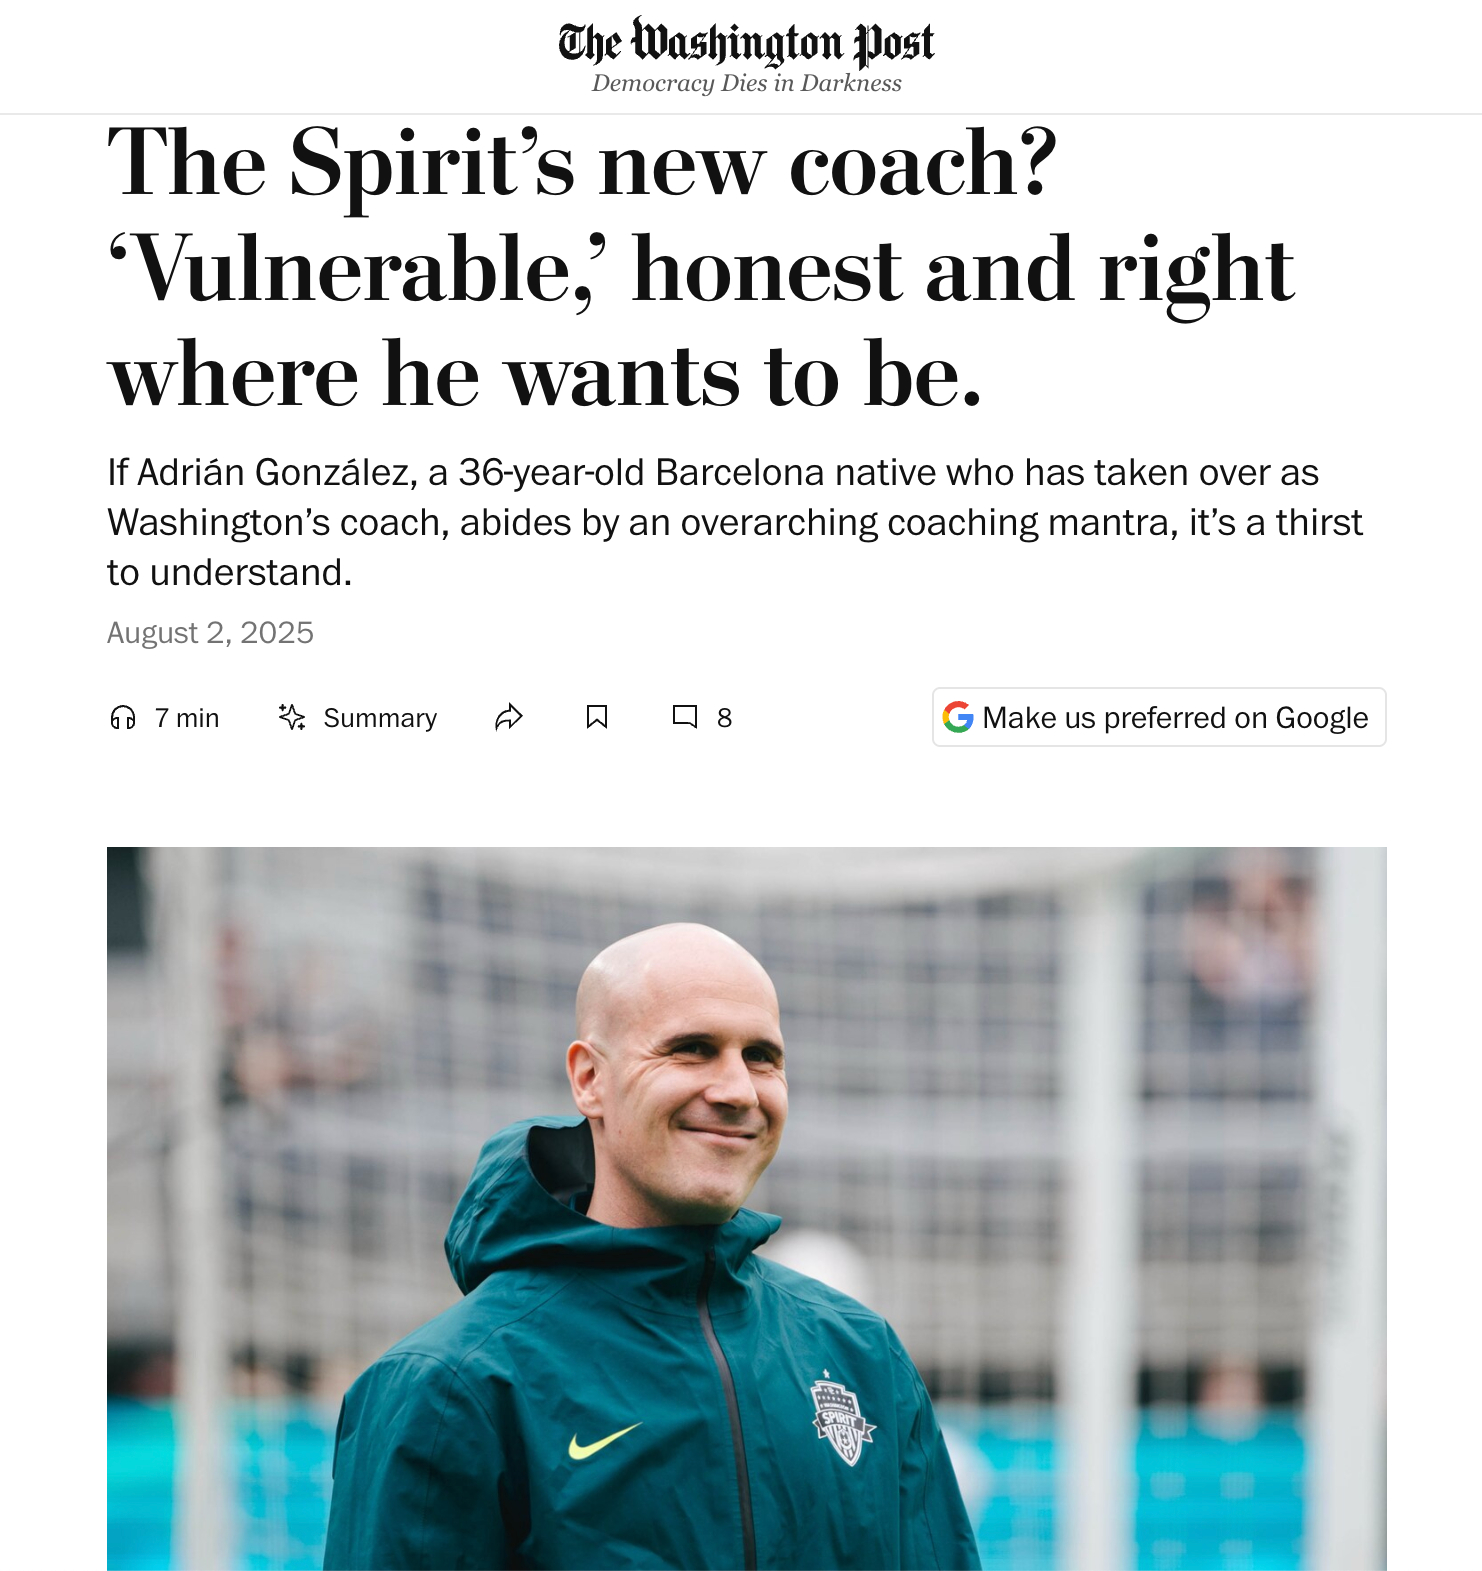
Task: Click the article headline about Spirit's coach
Action: [x=701, y=268]
